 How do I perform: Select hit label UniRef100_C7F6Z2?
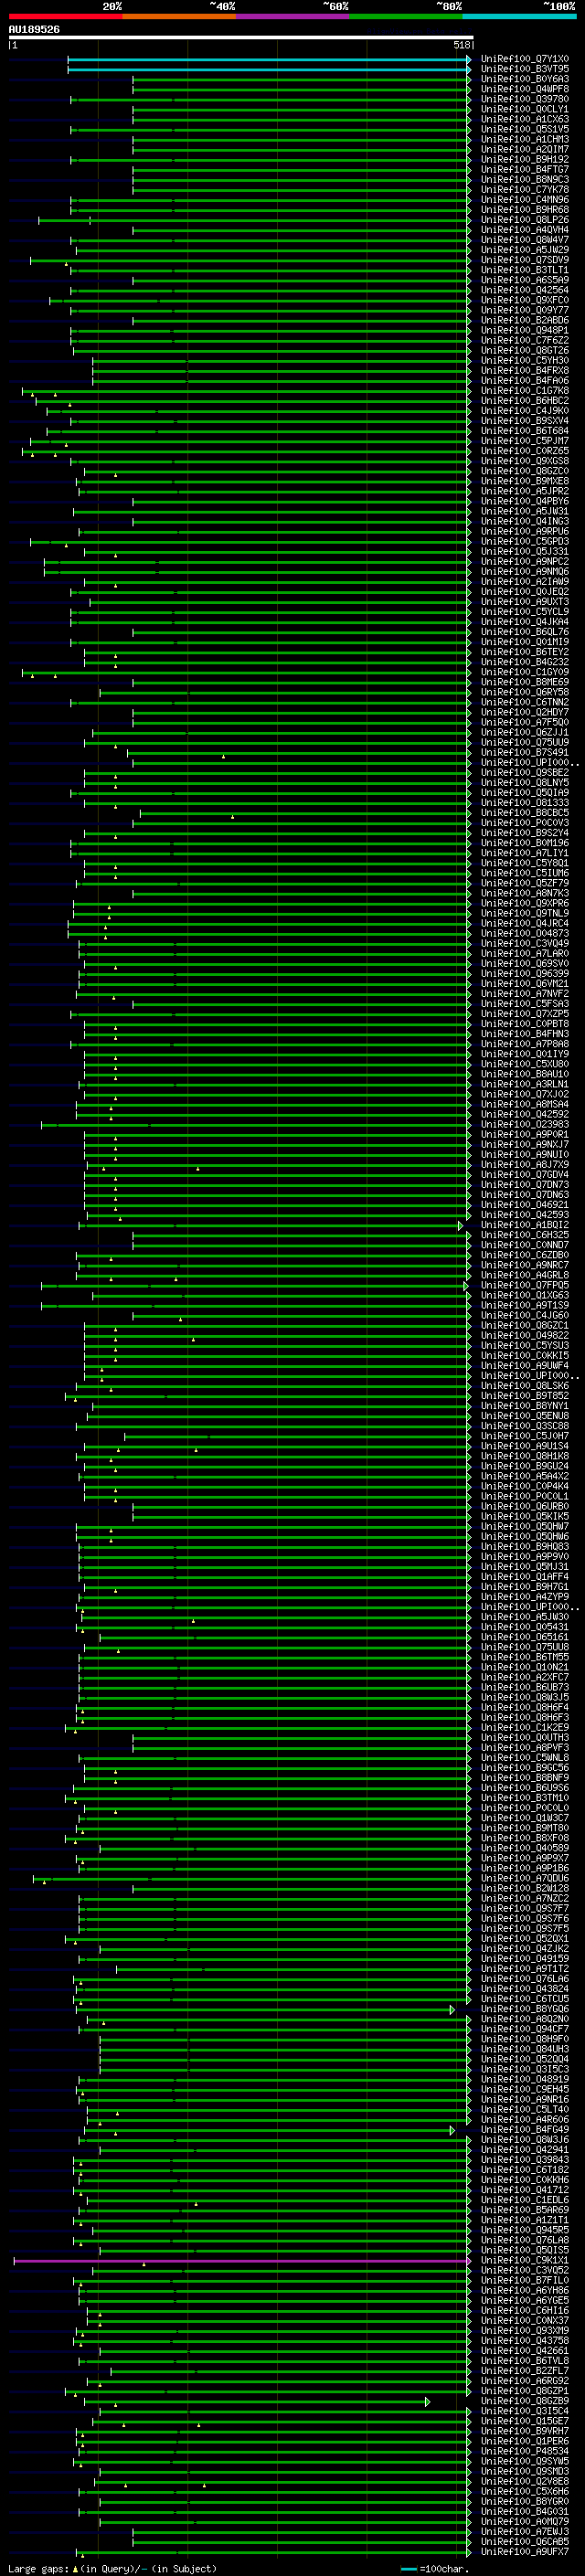point(525,340)
